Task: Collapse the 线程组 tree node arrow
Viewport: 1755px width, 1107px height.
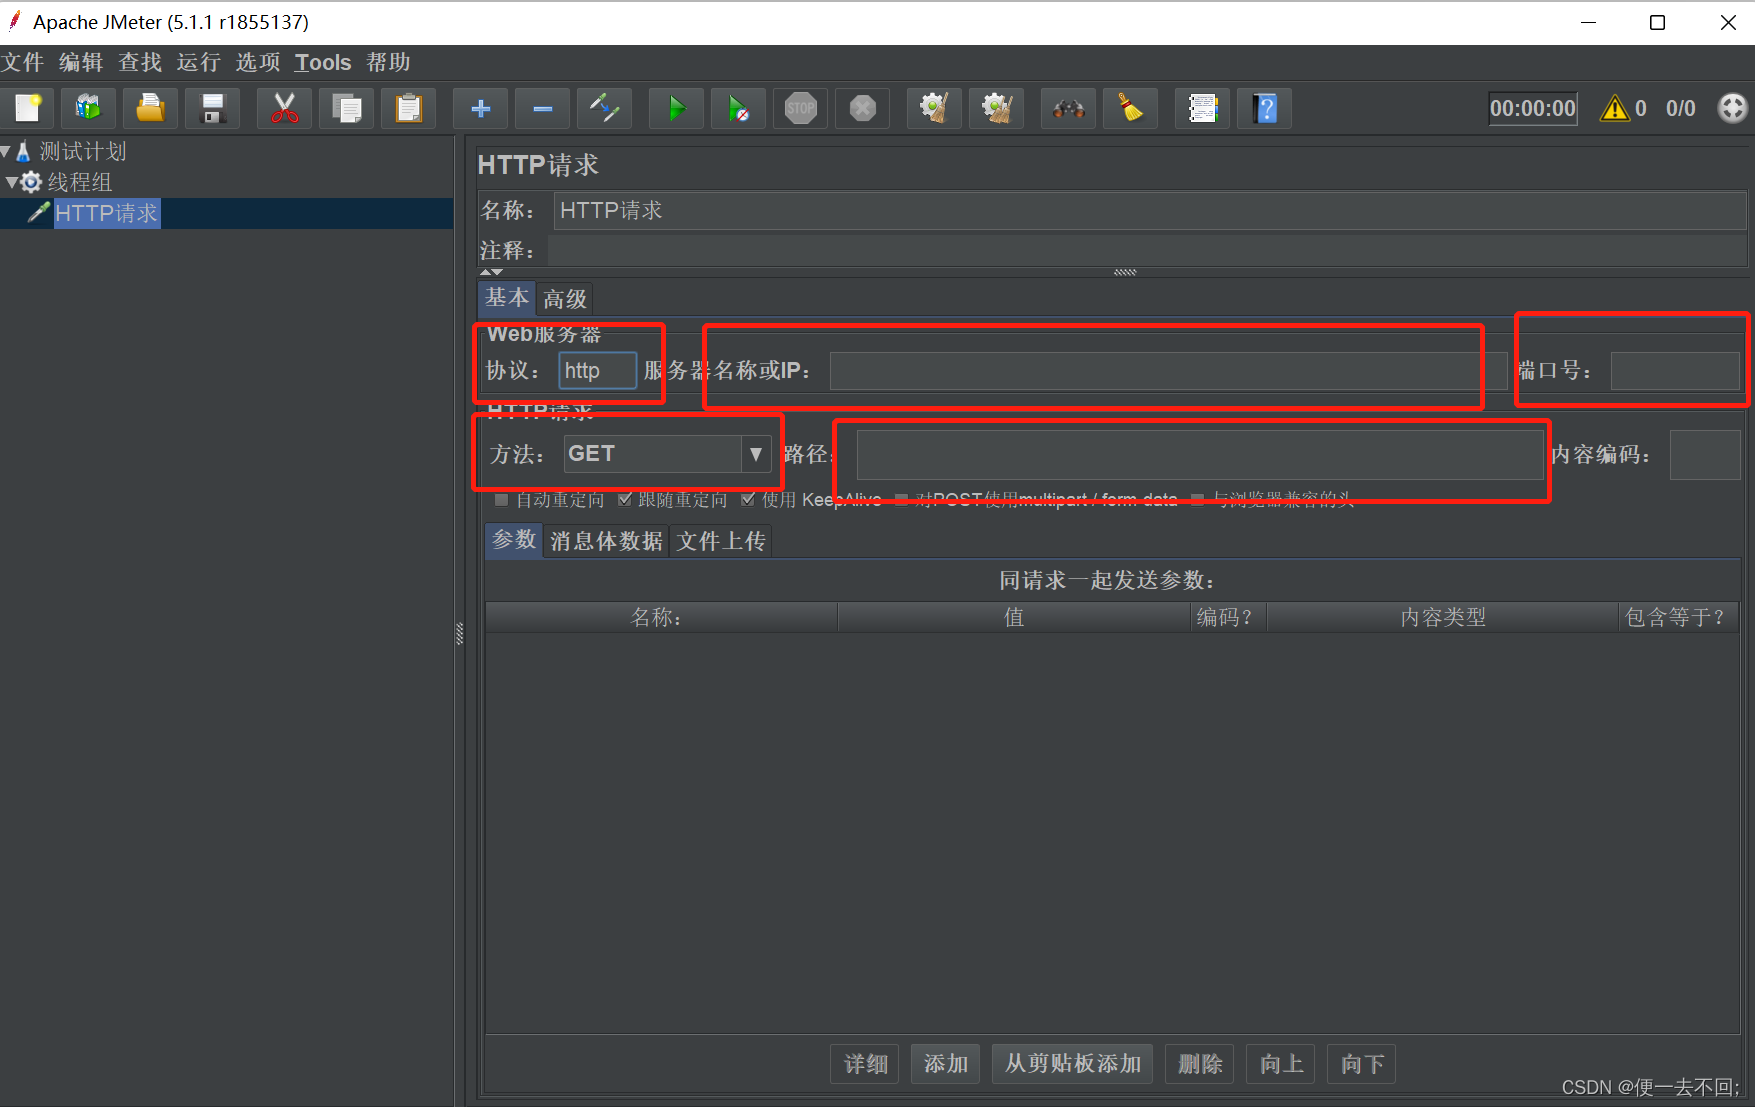Action: coord(11,182)
